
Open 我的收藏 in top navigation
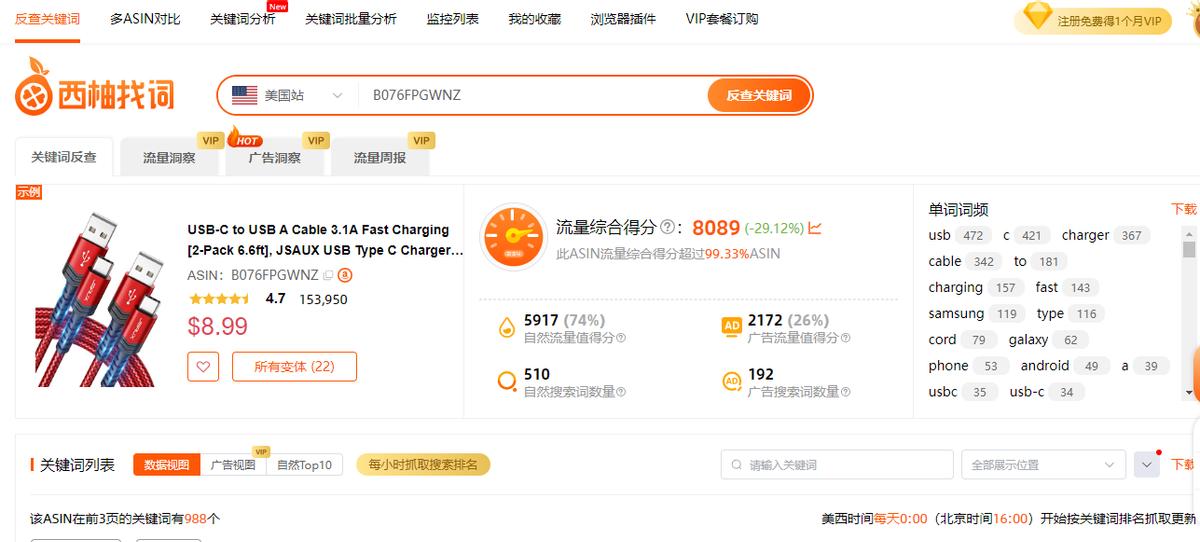(x=534, y=19)
